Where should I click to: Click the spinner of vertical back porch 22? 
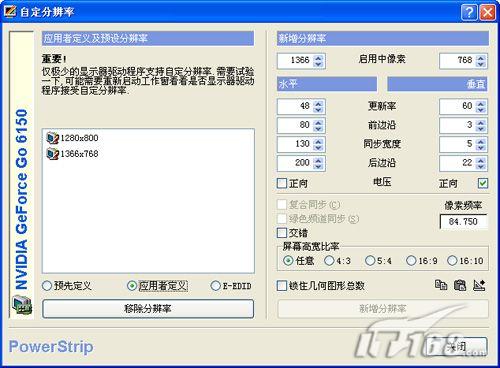(481, 163)
